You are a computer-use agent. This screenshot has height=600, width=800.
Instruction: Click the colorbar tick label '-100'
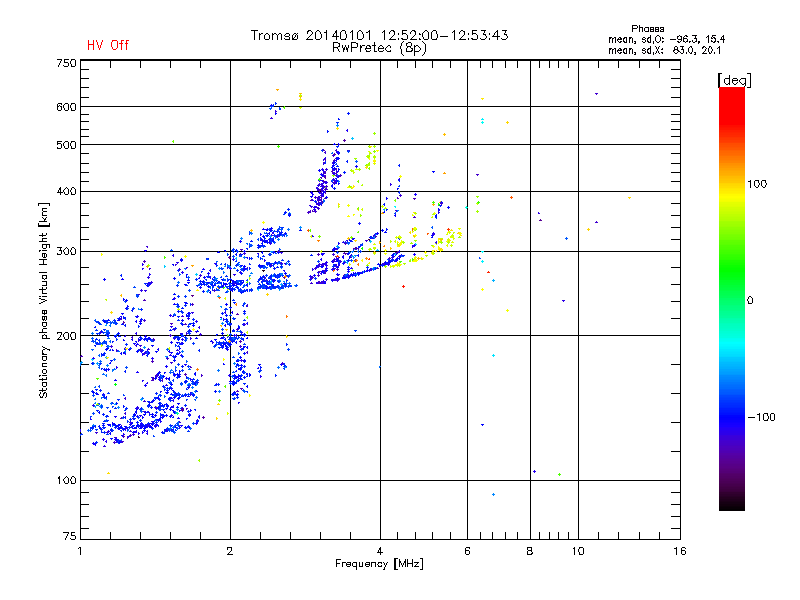point(761,417)
